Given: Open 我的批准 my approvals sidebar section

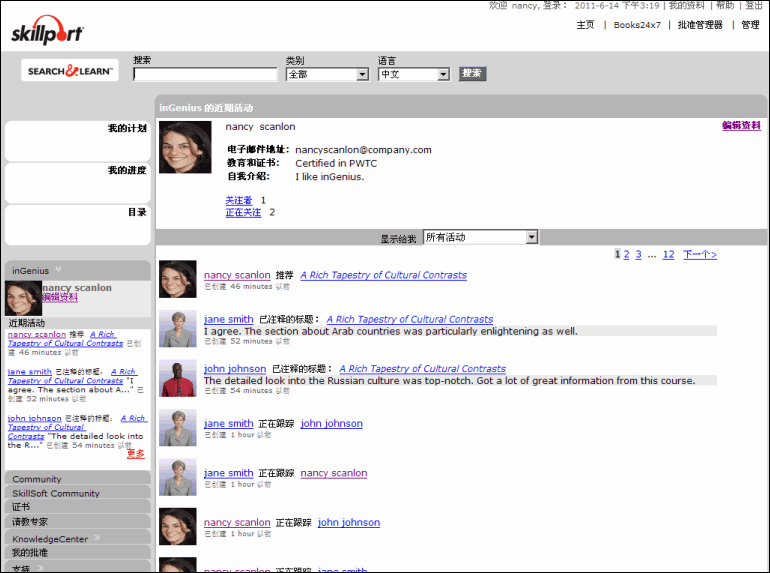Looking at the screenshot, I should (78, 552).
